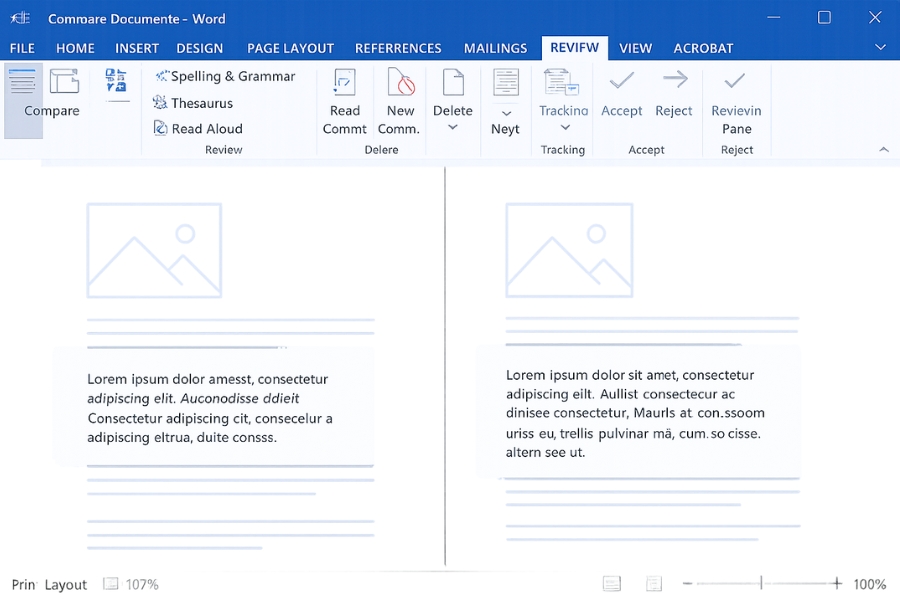Open the Next dropdown arrow
This screenshot has height=600, width=900.
point(506,113)
